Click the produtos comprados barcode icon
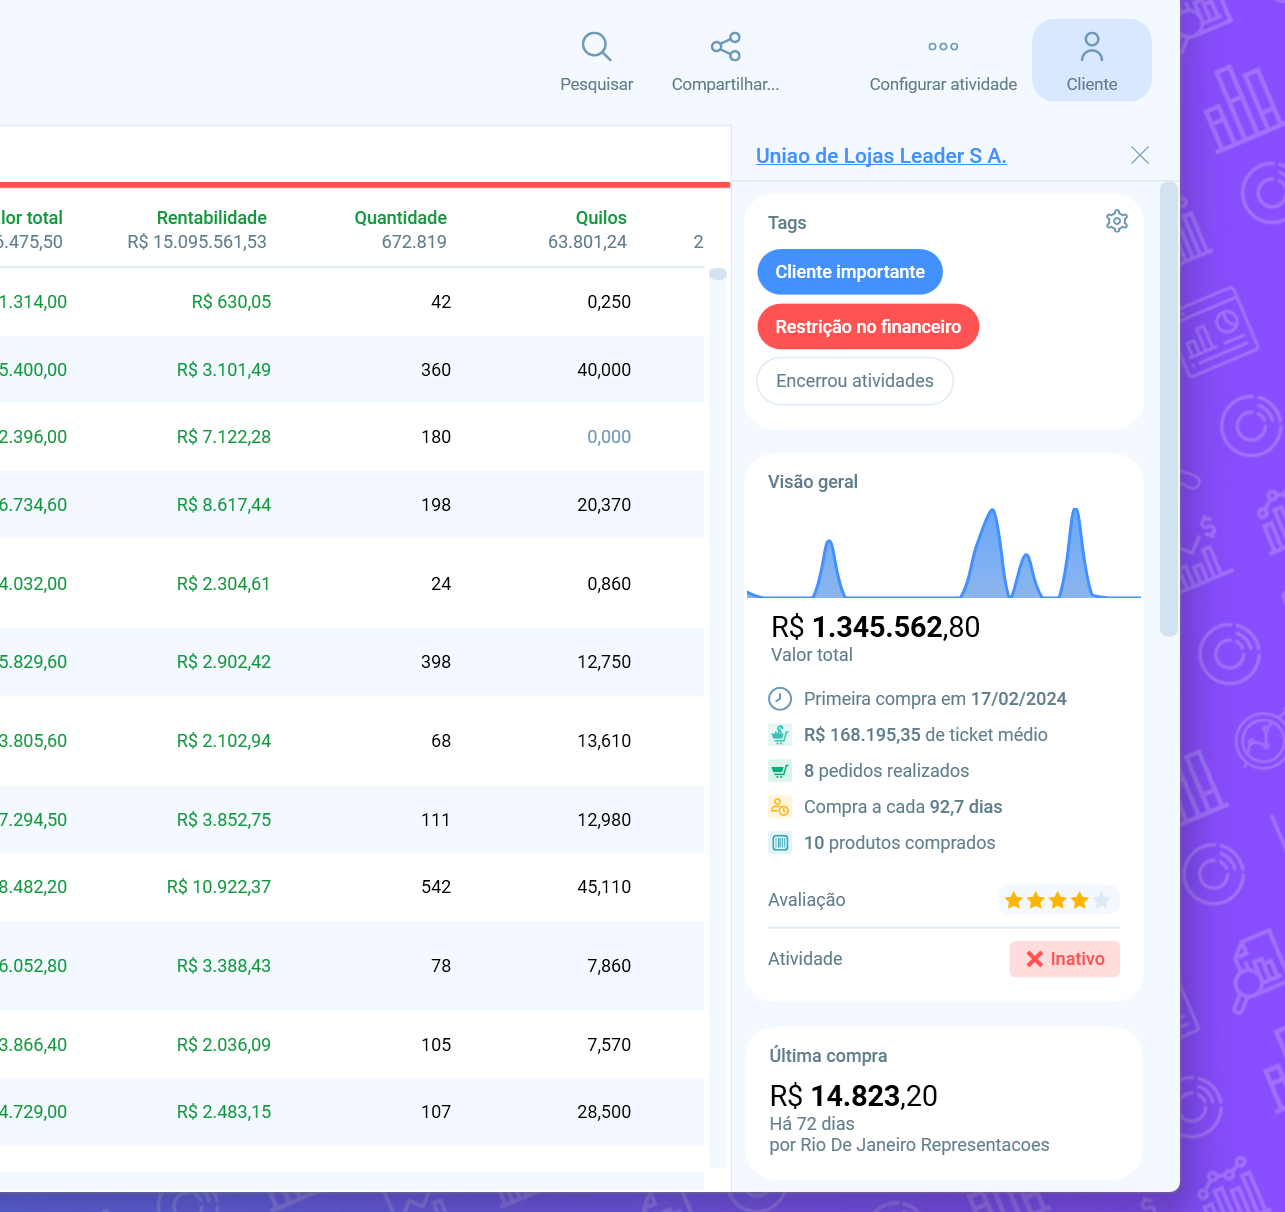Viewport: 1285px width, 1212px height. 780,843
